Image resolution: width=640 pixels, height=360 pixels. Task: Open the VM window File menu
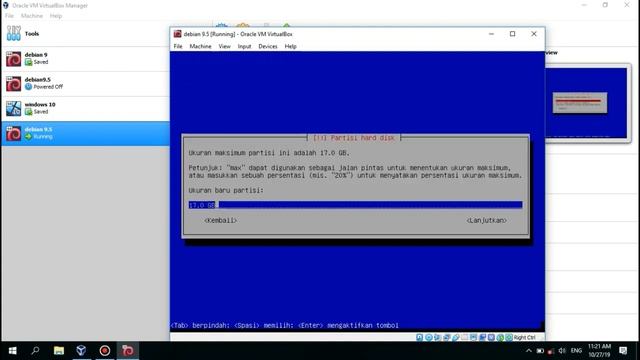click(x=178, y=47)
